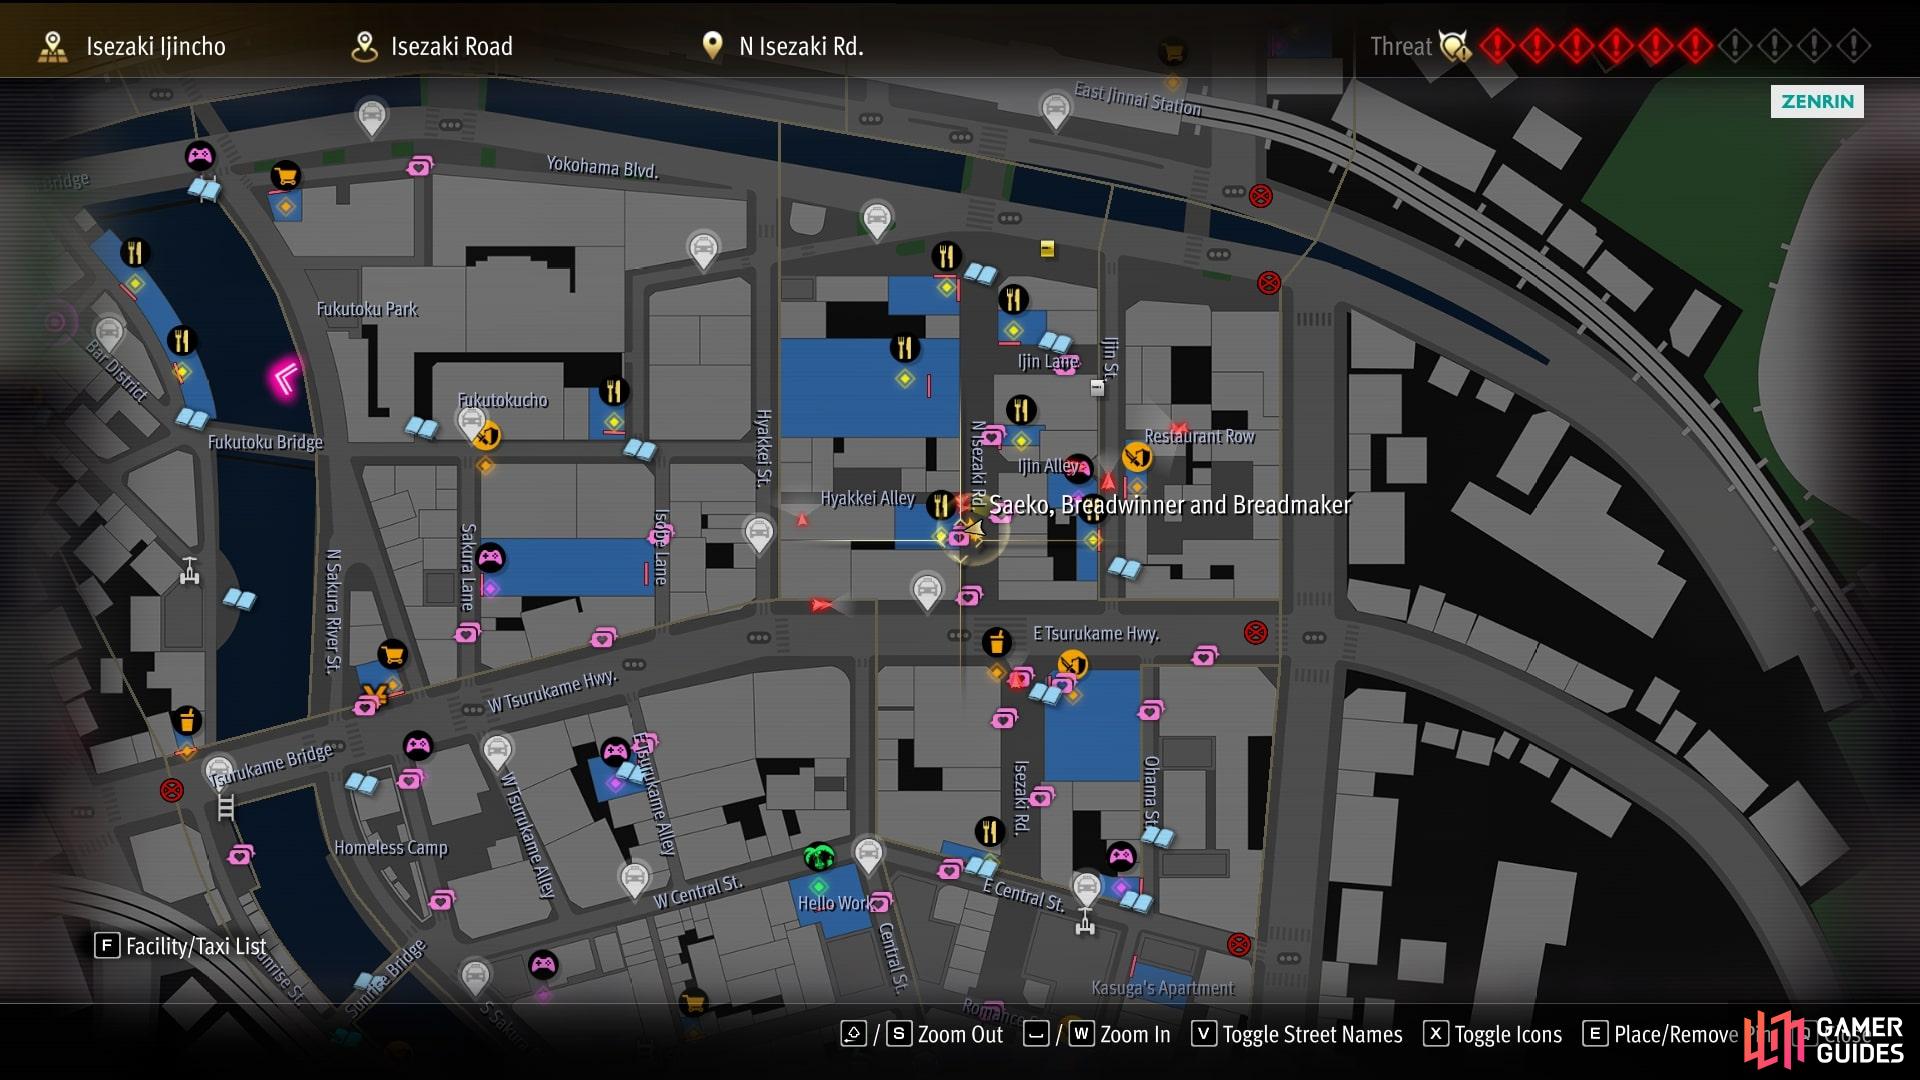This screenshot has height=1080, width=1920.
Task: Select the orange substory icon on E Tsurukame Hwy.
Action: point(1072,664)
